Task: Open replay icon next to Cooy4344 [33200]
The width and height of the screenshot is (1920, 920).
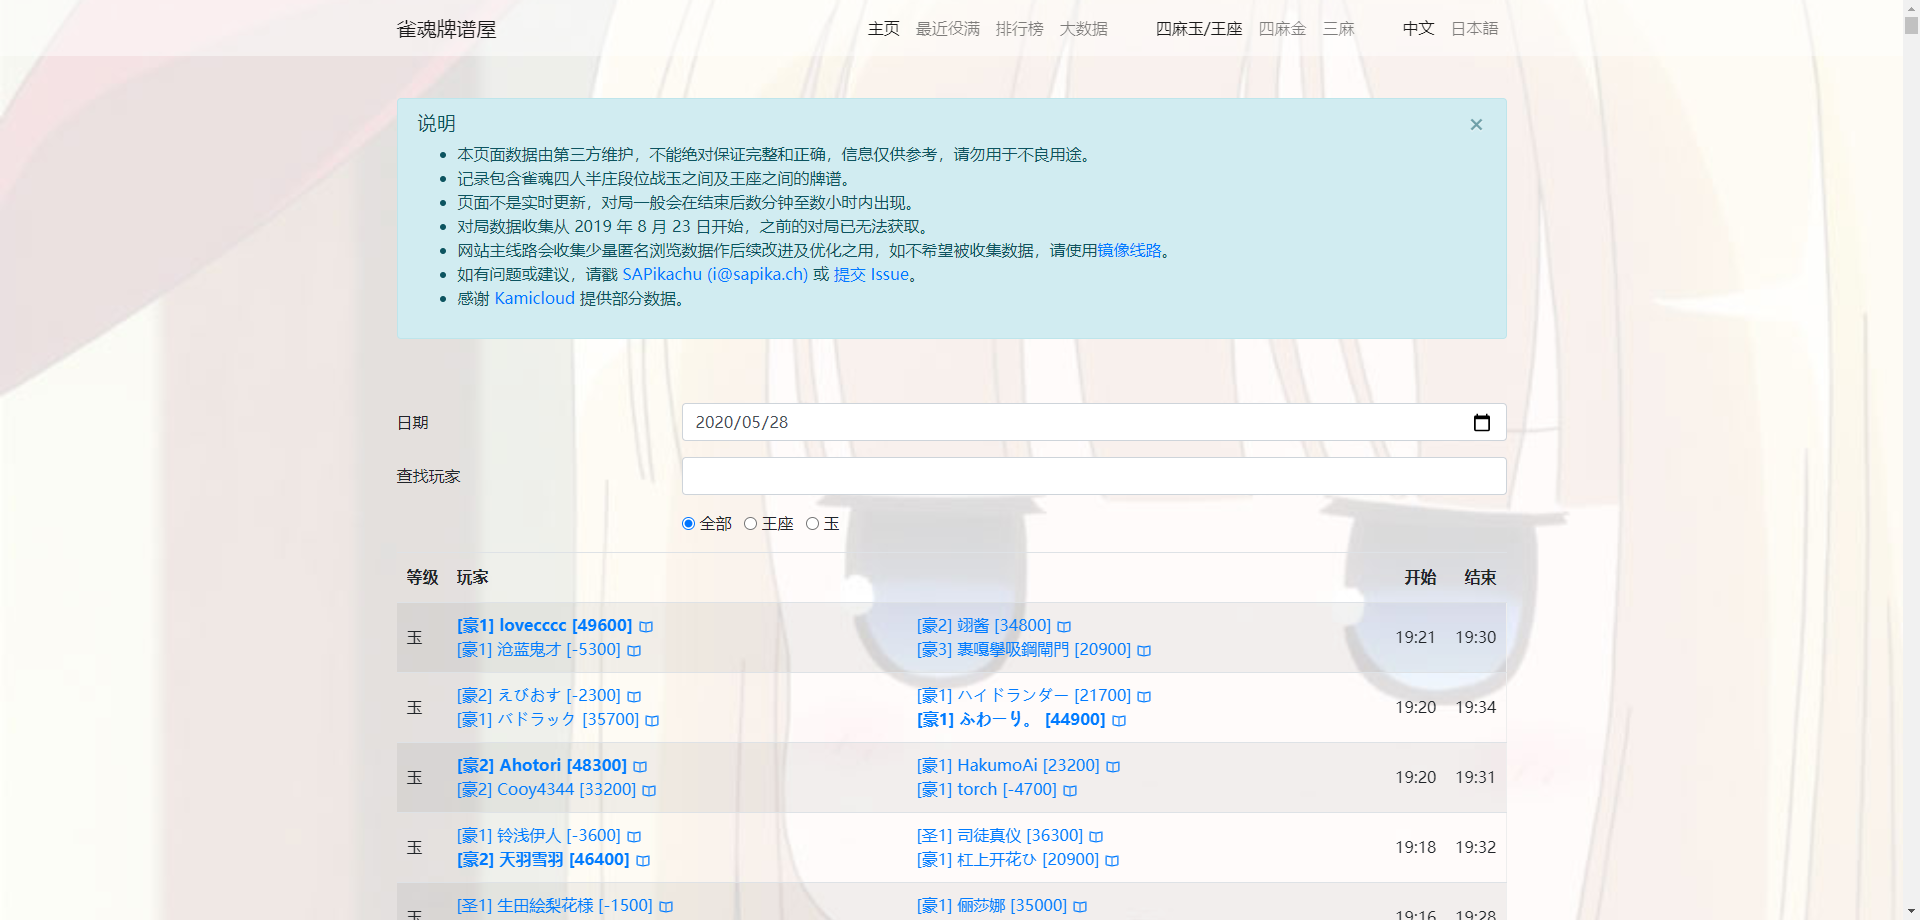Action: 649,791
